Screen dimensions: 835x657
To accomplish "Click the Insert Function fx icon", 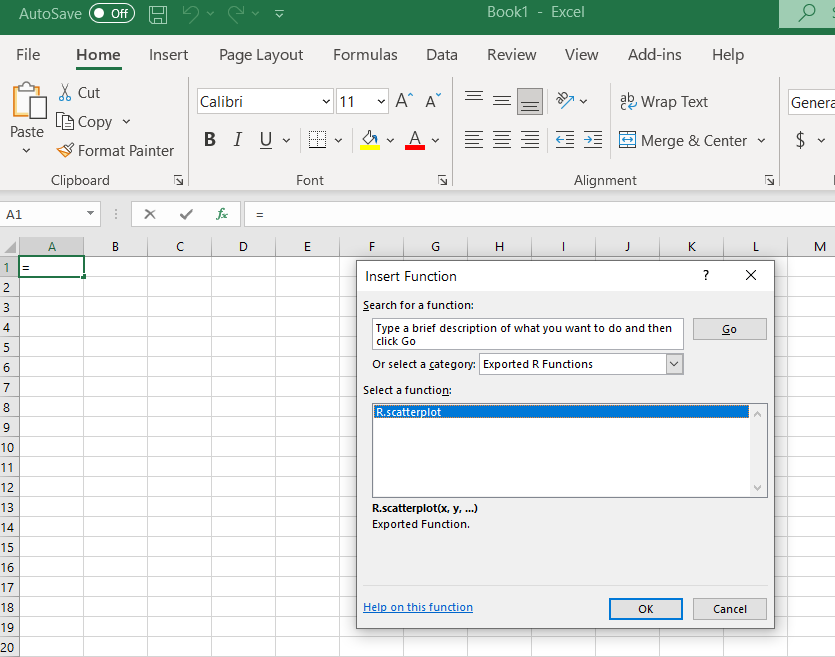I will (222, 214).
